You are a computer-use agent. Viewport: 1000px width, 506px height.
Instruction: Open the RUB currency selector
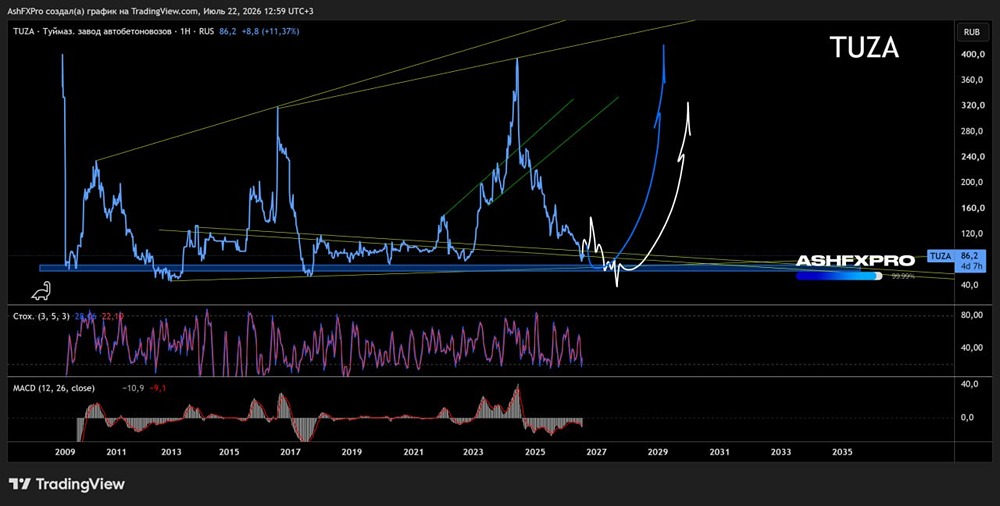pyautogui.click(x=971, y=31)
